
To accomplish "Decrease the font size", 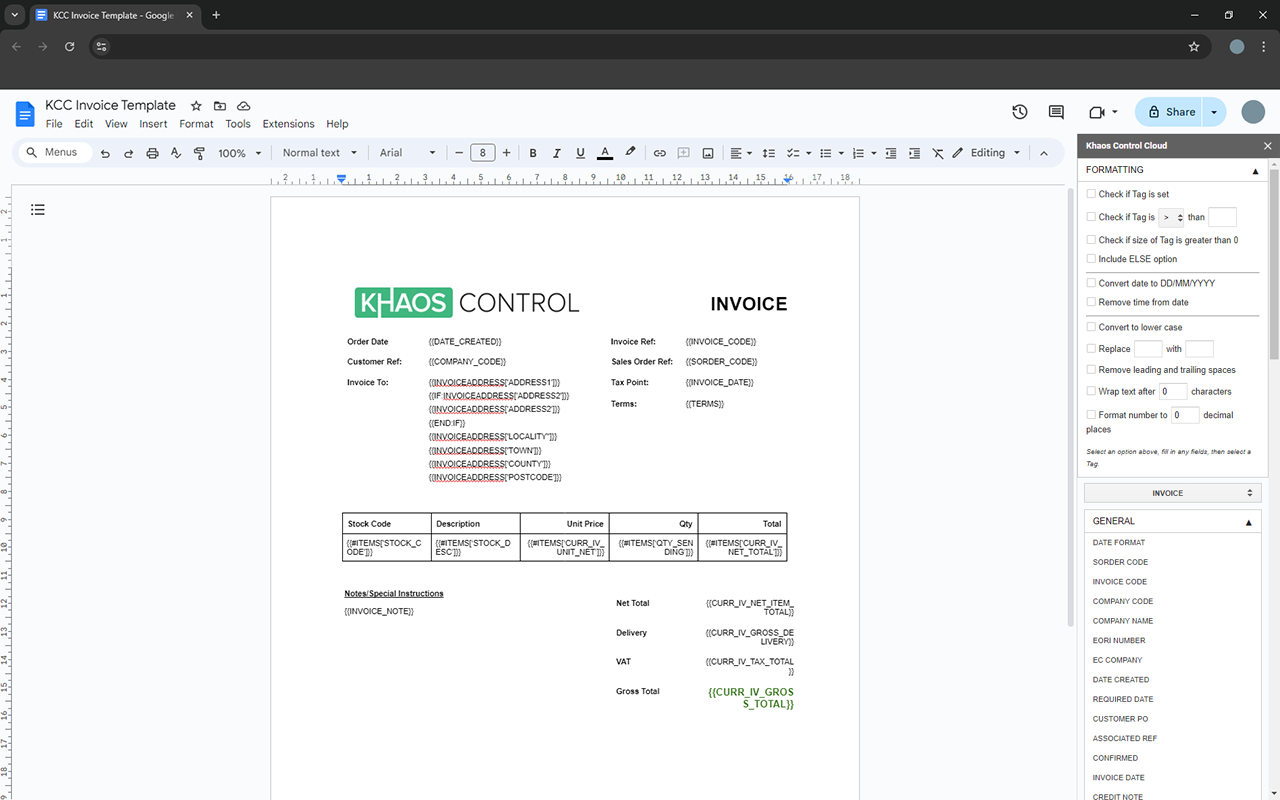I will 459,153.
